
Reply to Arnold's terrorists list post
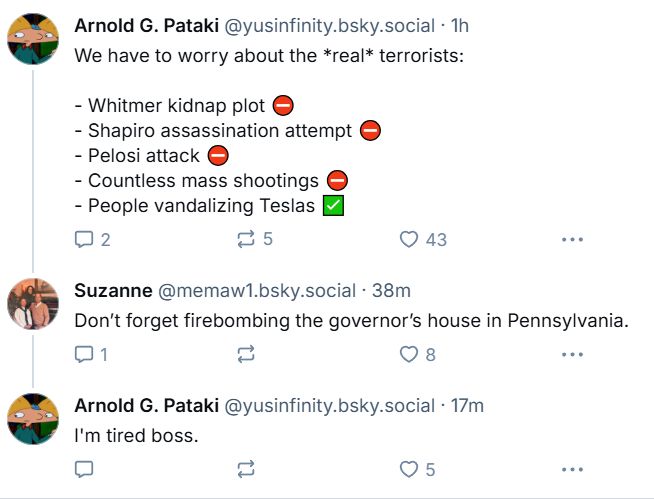click(x=92, y=239)
